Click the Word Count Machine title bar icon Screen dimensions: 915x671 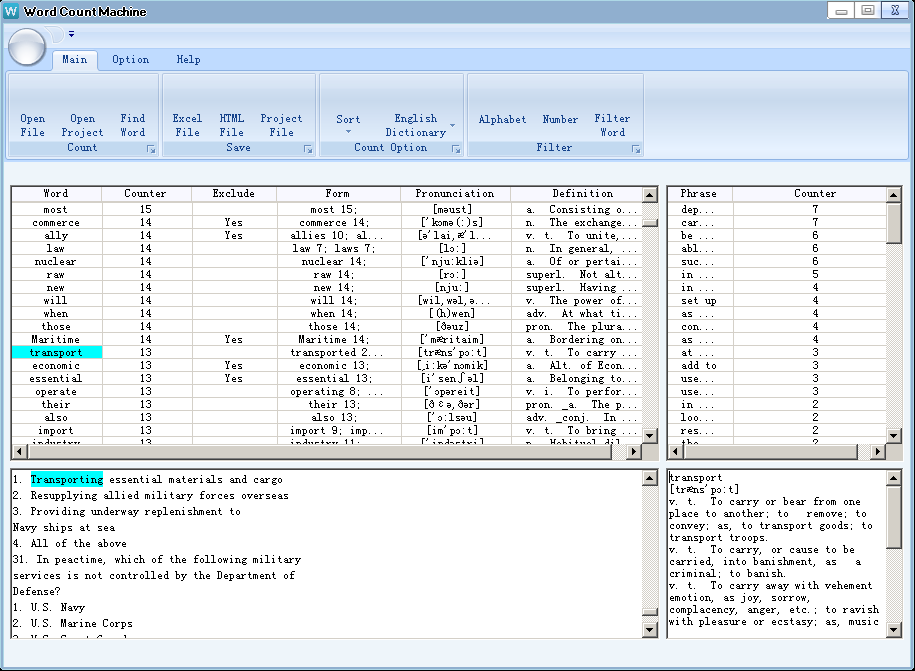click(11, 11)
